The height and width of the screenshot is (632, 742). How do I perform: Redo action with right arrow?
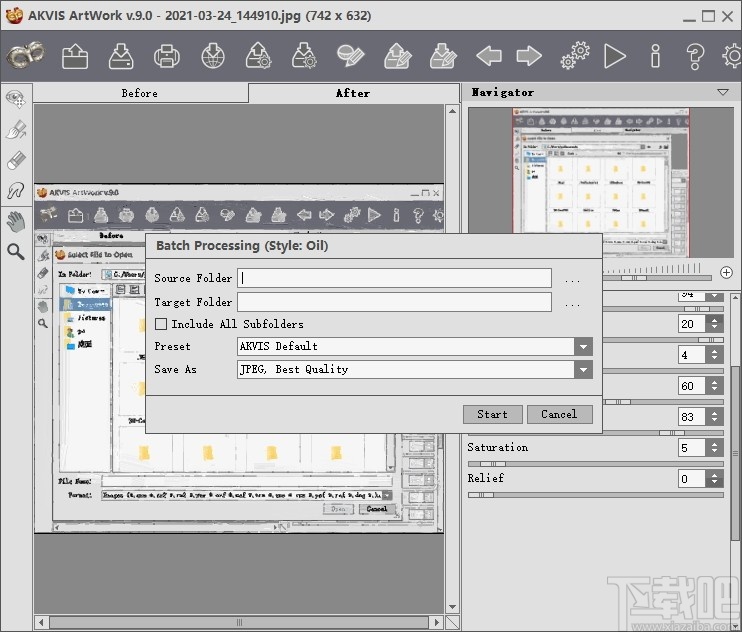pos(529,56)
